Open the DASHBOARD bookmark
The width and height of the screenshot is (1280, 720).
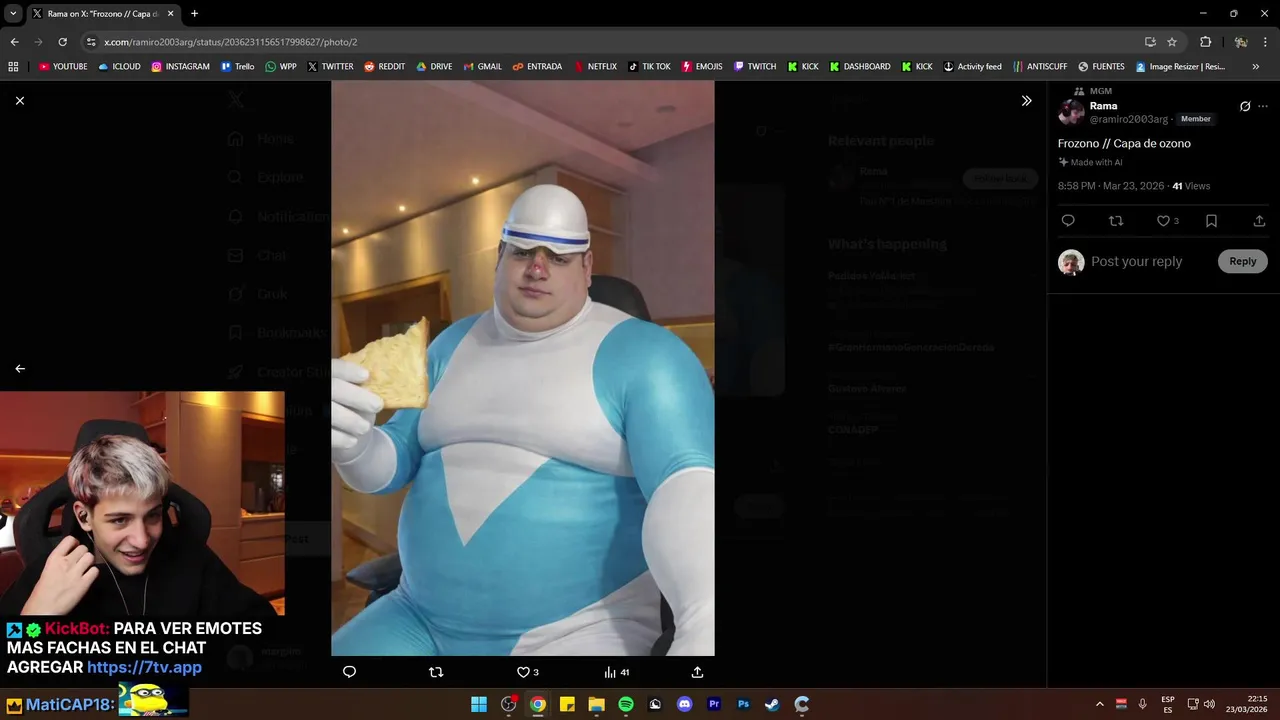tap(859, 67)
